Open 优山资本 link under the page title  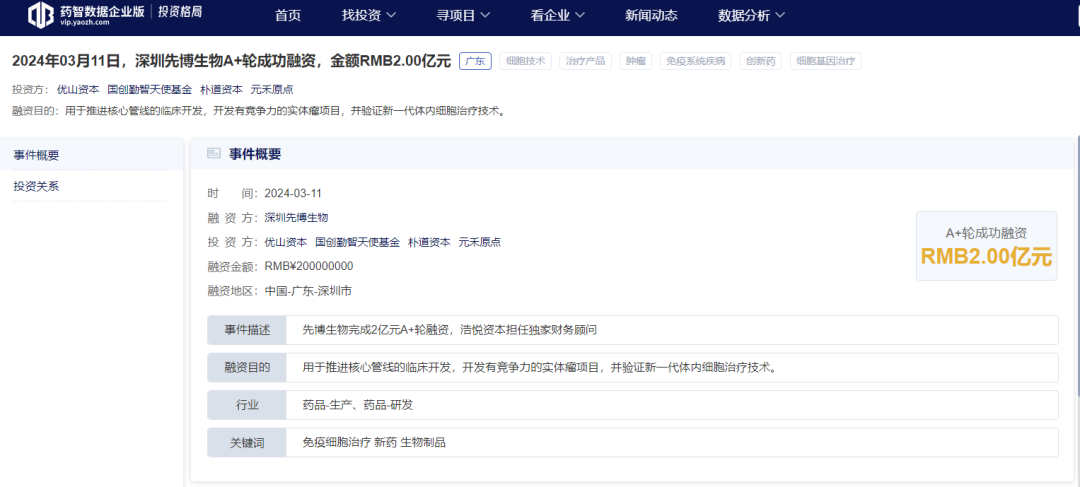point(77,89)
